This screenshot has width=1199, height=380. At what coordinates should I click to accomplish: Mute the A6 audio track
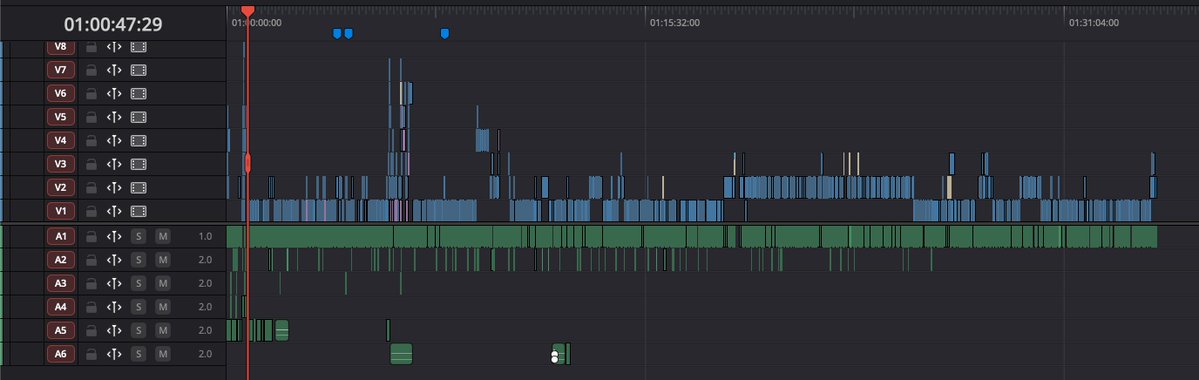point(163,354)
